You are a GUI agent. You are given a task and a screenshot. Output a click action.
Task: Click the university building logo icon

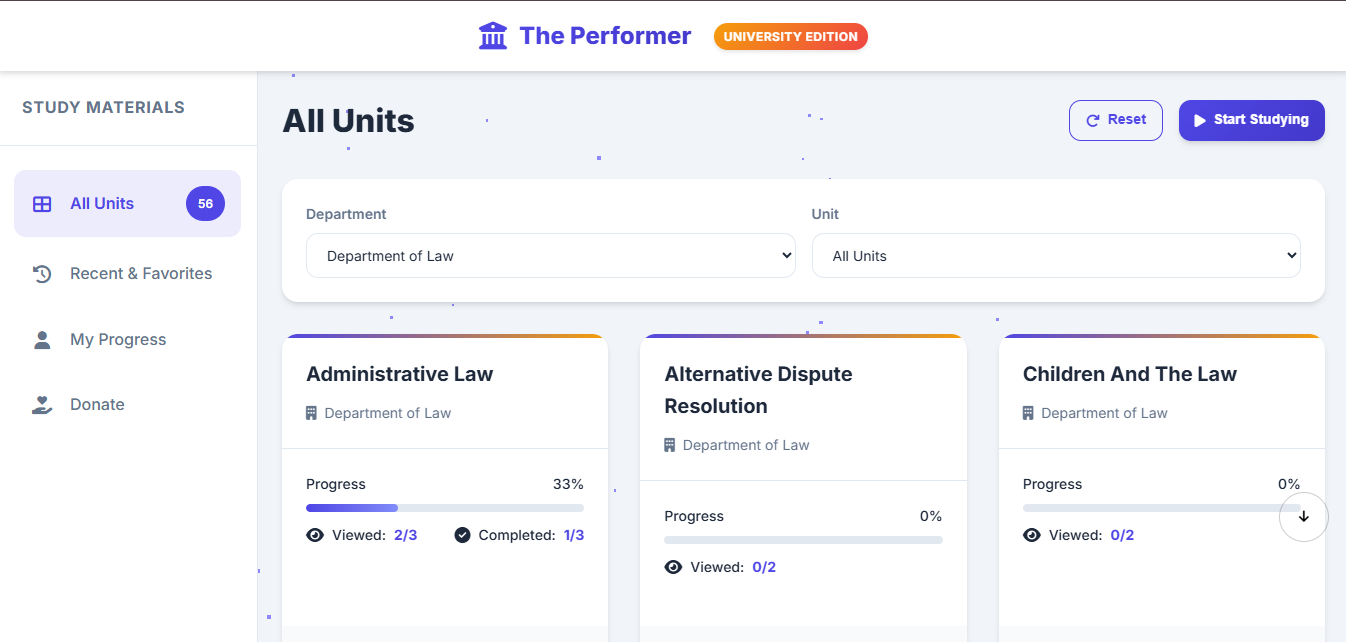tap(493, 36)
